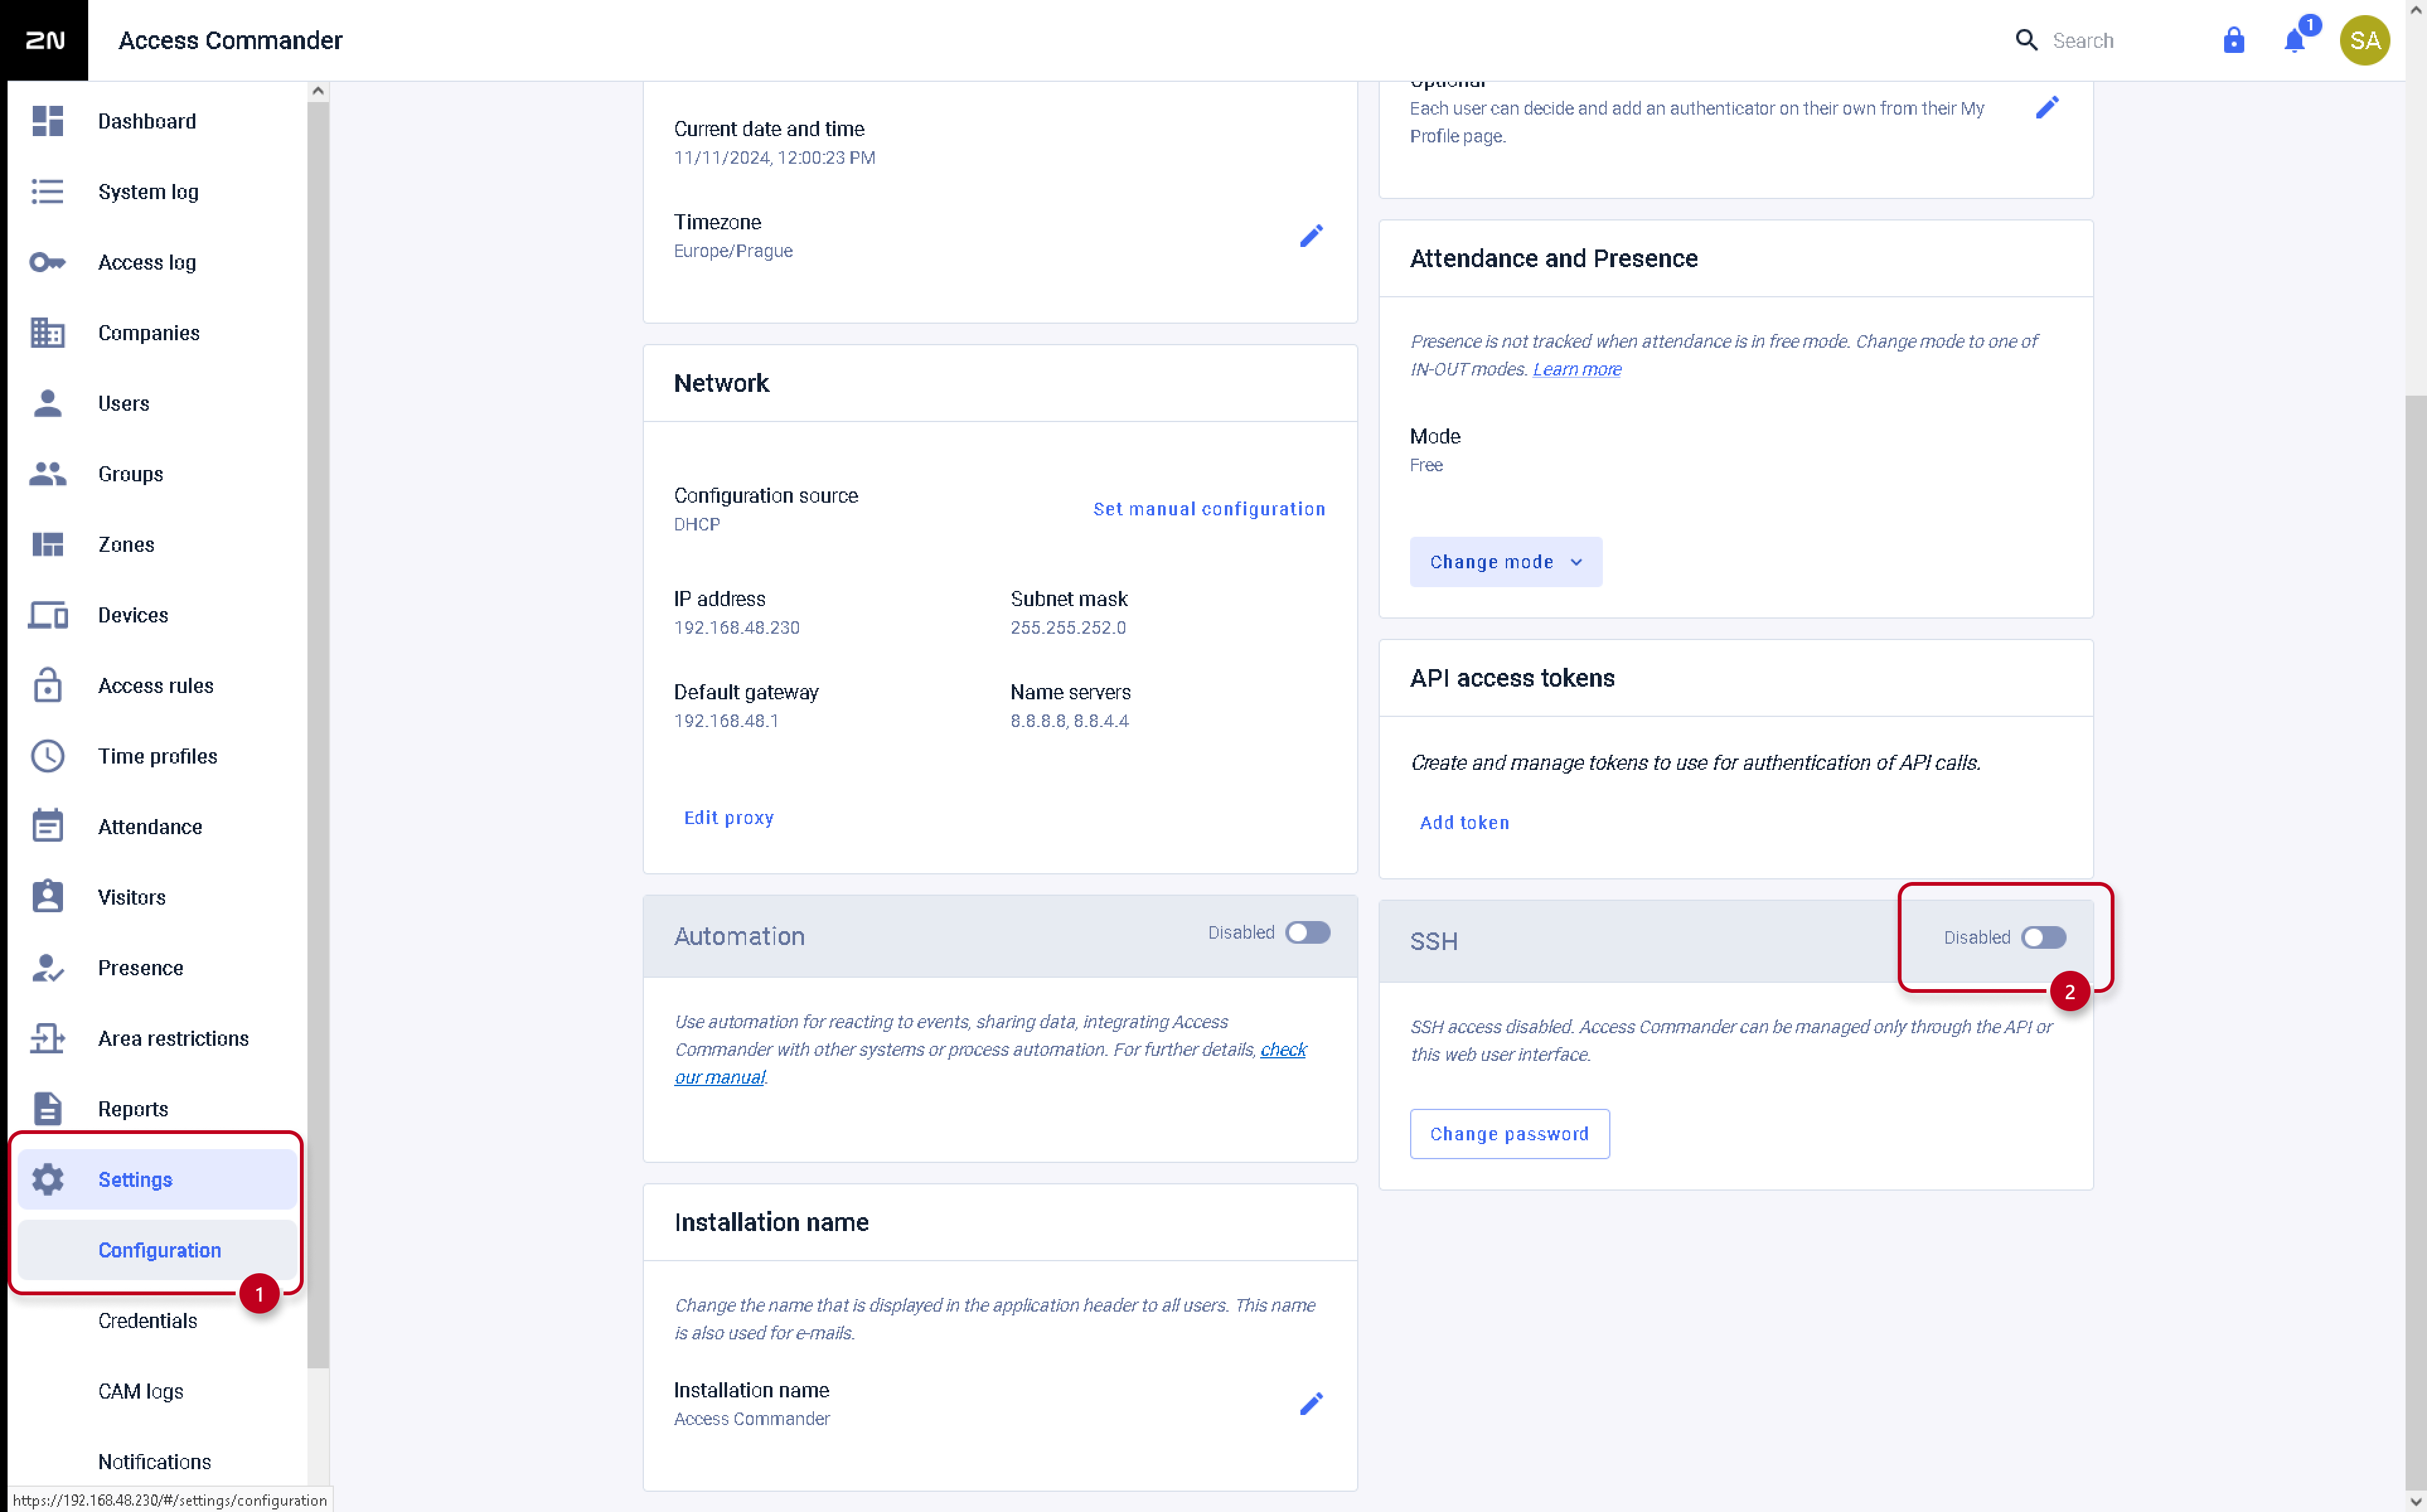Click the Visitors badge icon
The height and width of the screenshot is (1512, 2427).
tap(47, 896)
